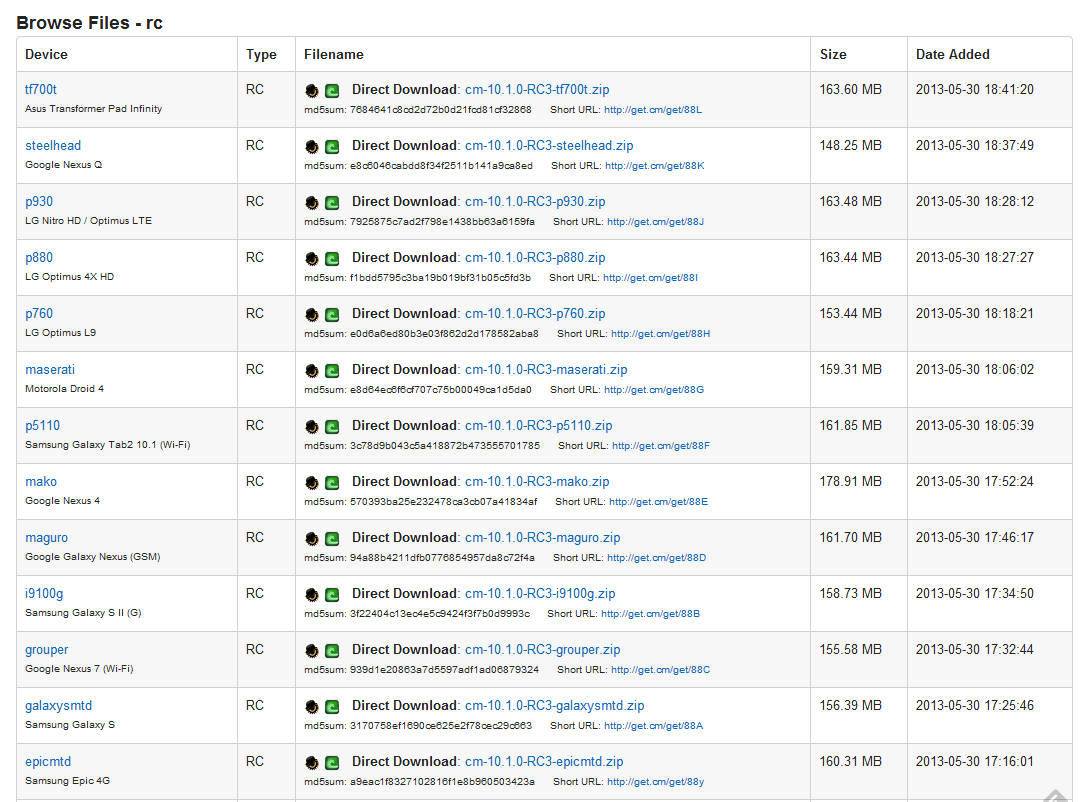This screenshot has width=1088, height=802.
Task: Open the p5110 device link
Action: click(42, 425)
